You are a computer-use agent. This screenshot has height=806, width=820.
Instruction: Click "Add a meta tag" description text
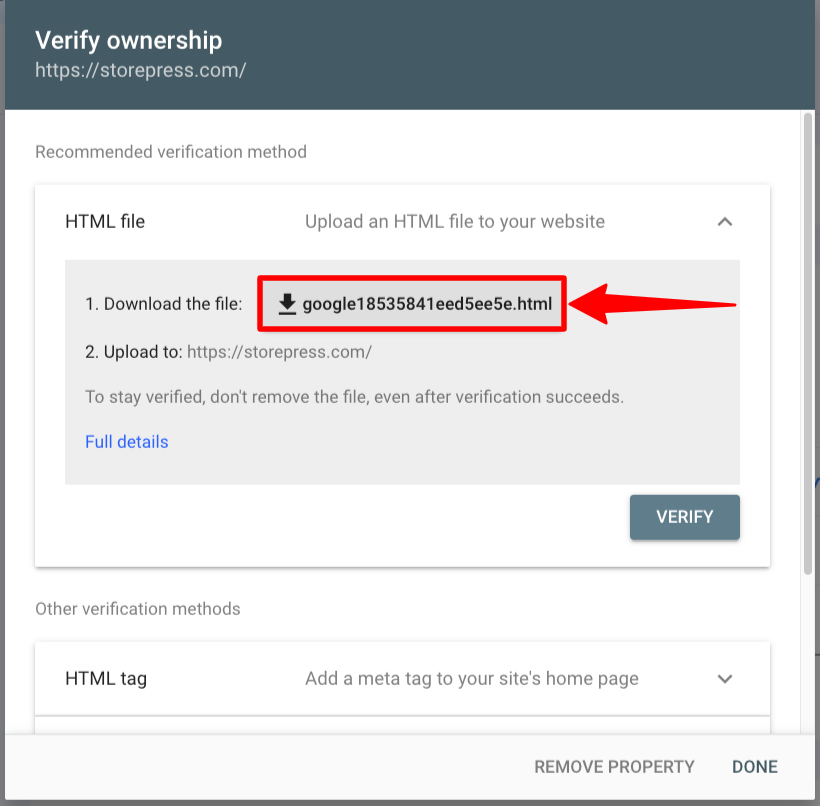pos(472,679)
